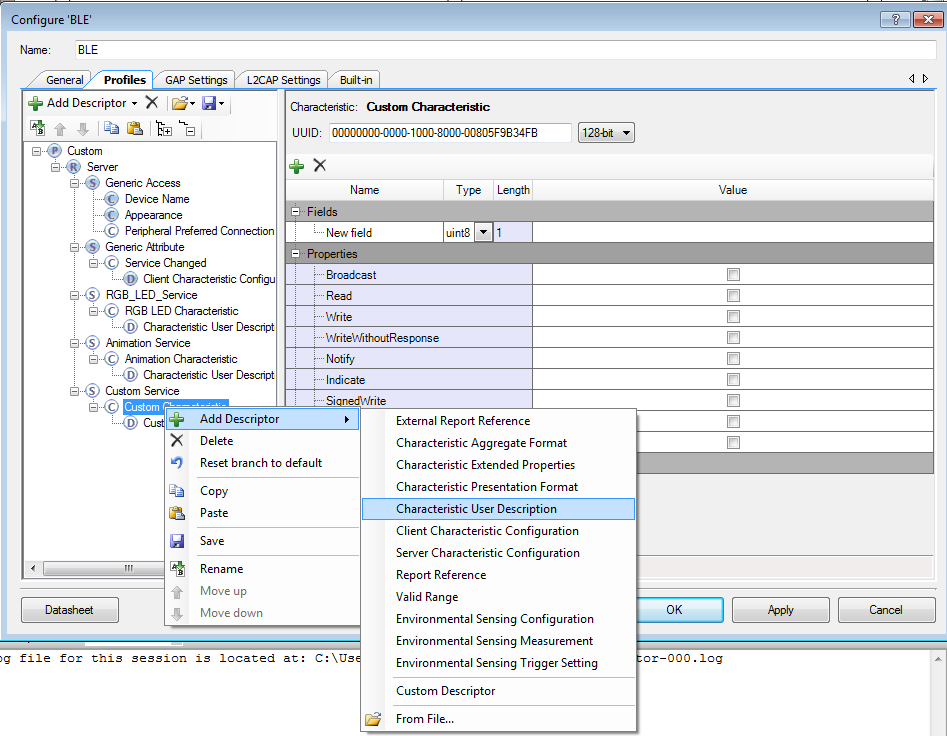Click the Cancel button
The width and height of the screenshot is (947, 736).
(x=886, y=610)
